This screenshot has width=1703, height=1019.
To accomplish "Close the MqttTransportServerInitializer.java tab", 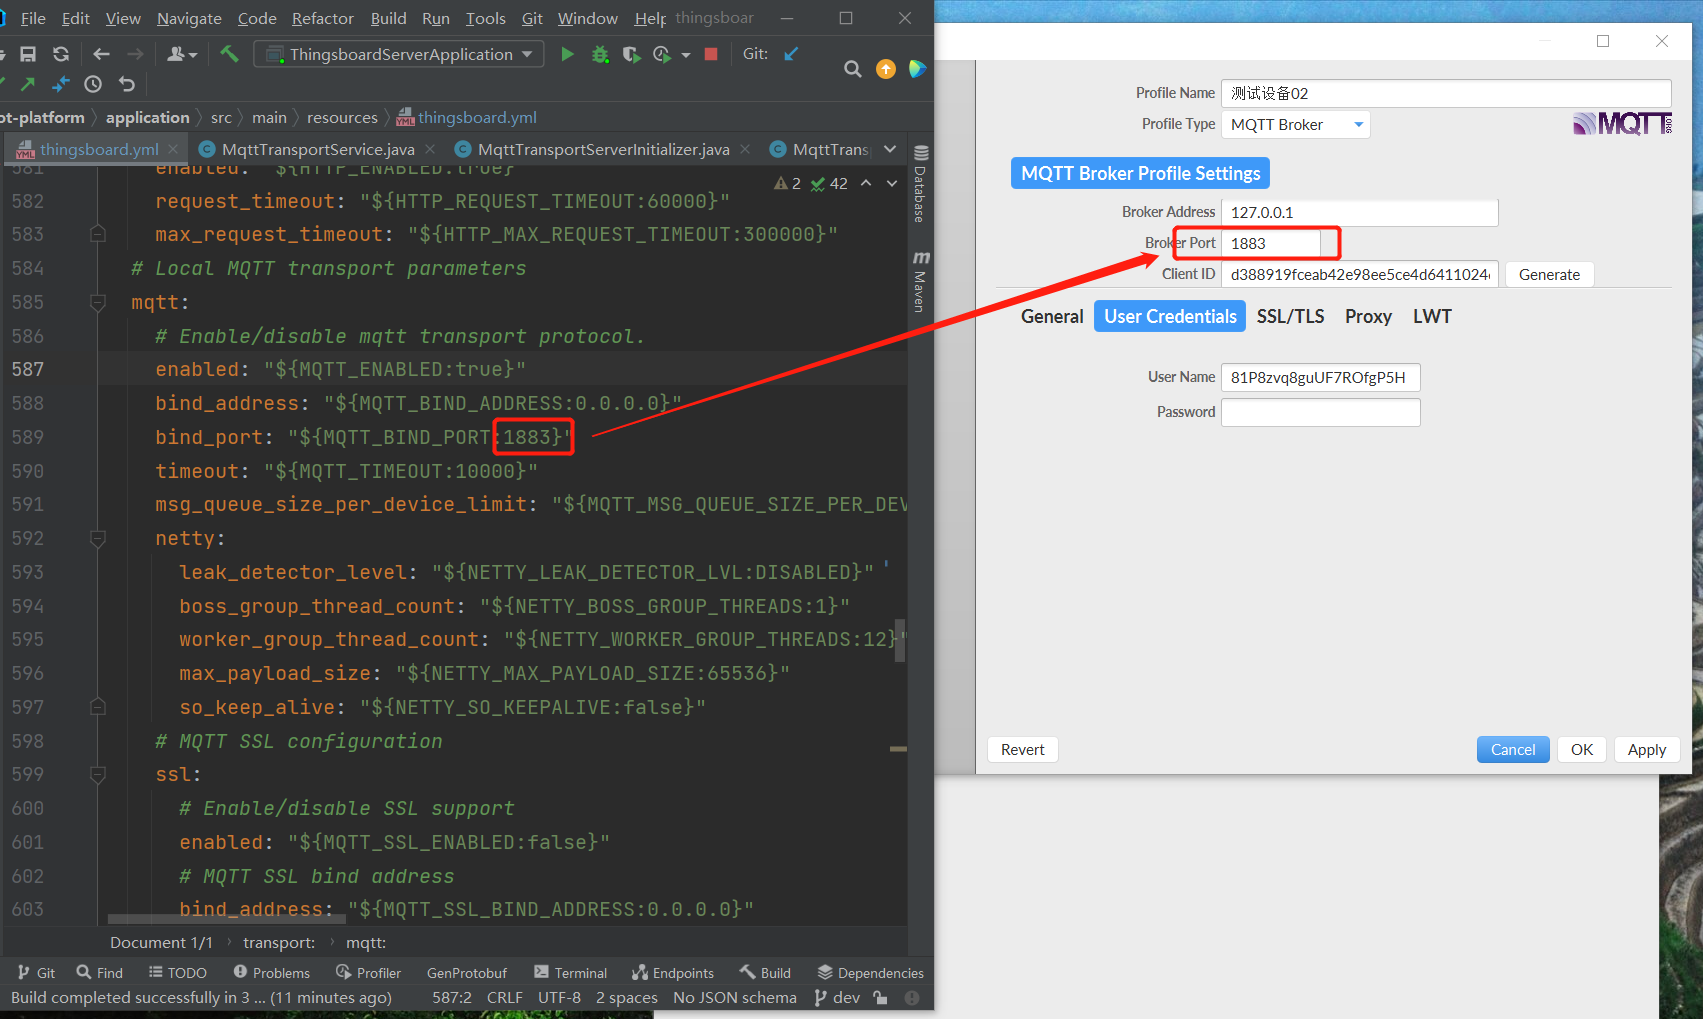I will point(744,149).
